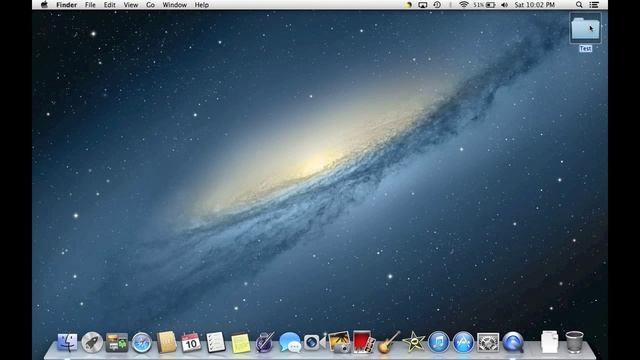Open the Help menu

202,5
